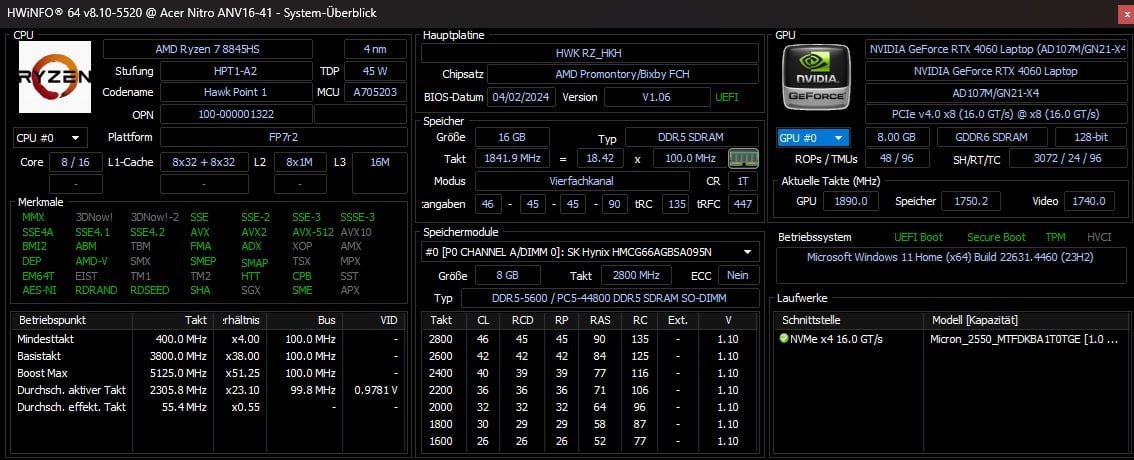Click the SSE4A feature label

38,232
